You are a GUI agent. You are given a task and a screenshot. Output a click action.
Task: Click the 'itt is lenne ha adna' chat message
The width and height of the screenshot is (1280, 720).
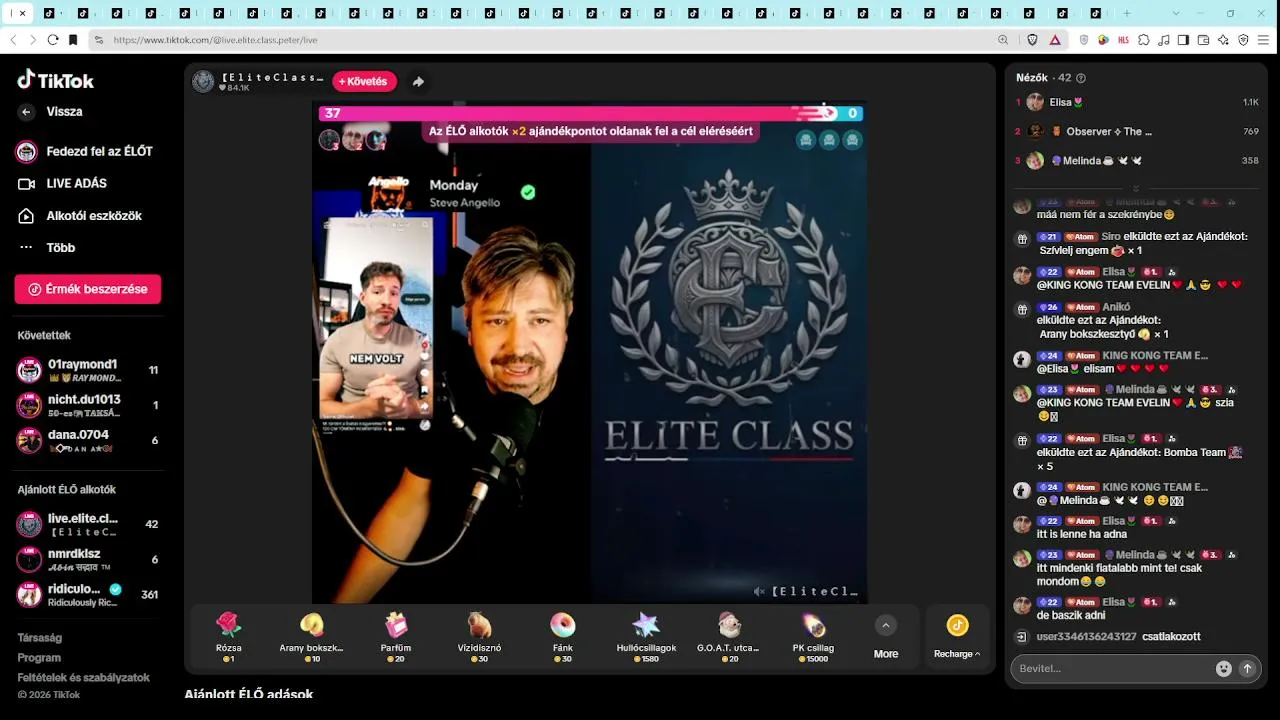(1082, 534)
